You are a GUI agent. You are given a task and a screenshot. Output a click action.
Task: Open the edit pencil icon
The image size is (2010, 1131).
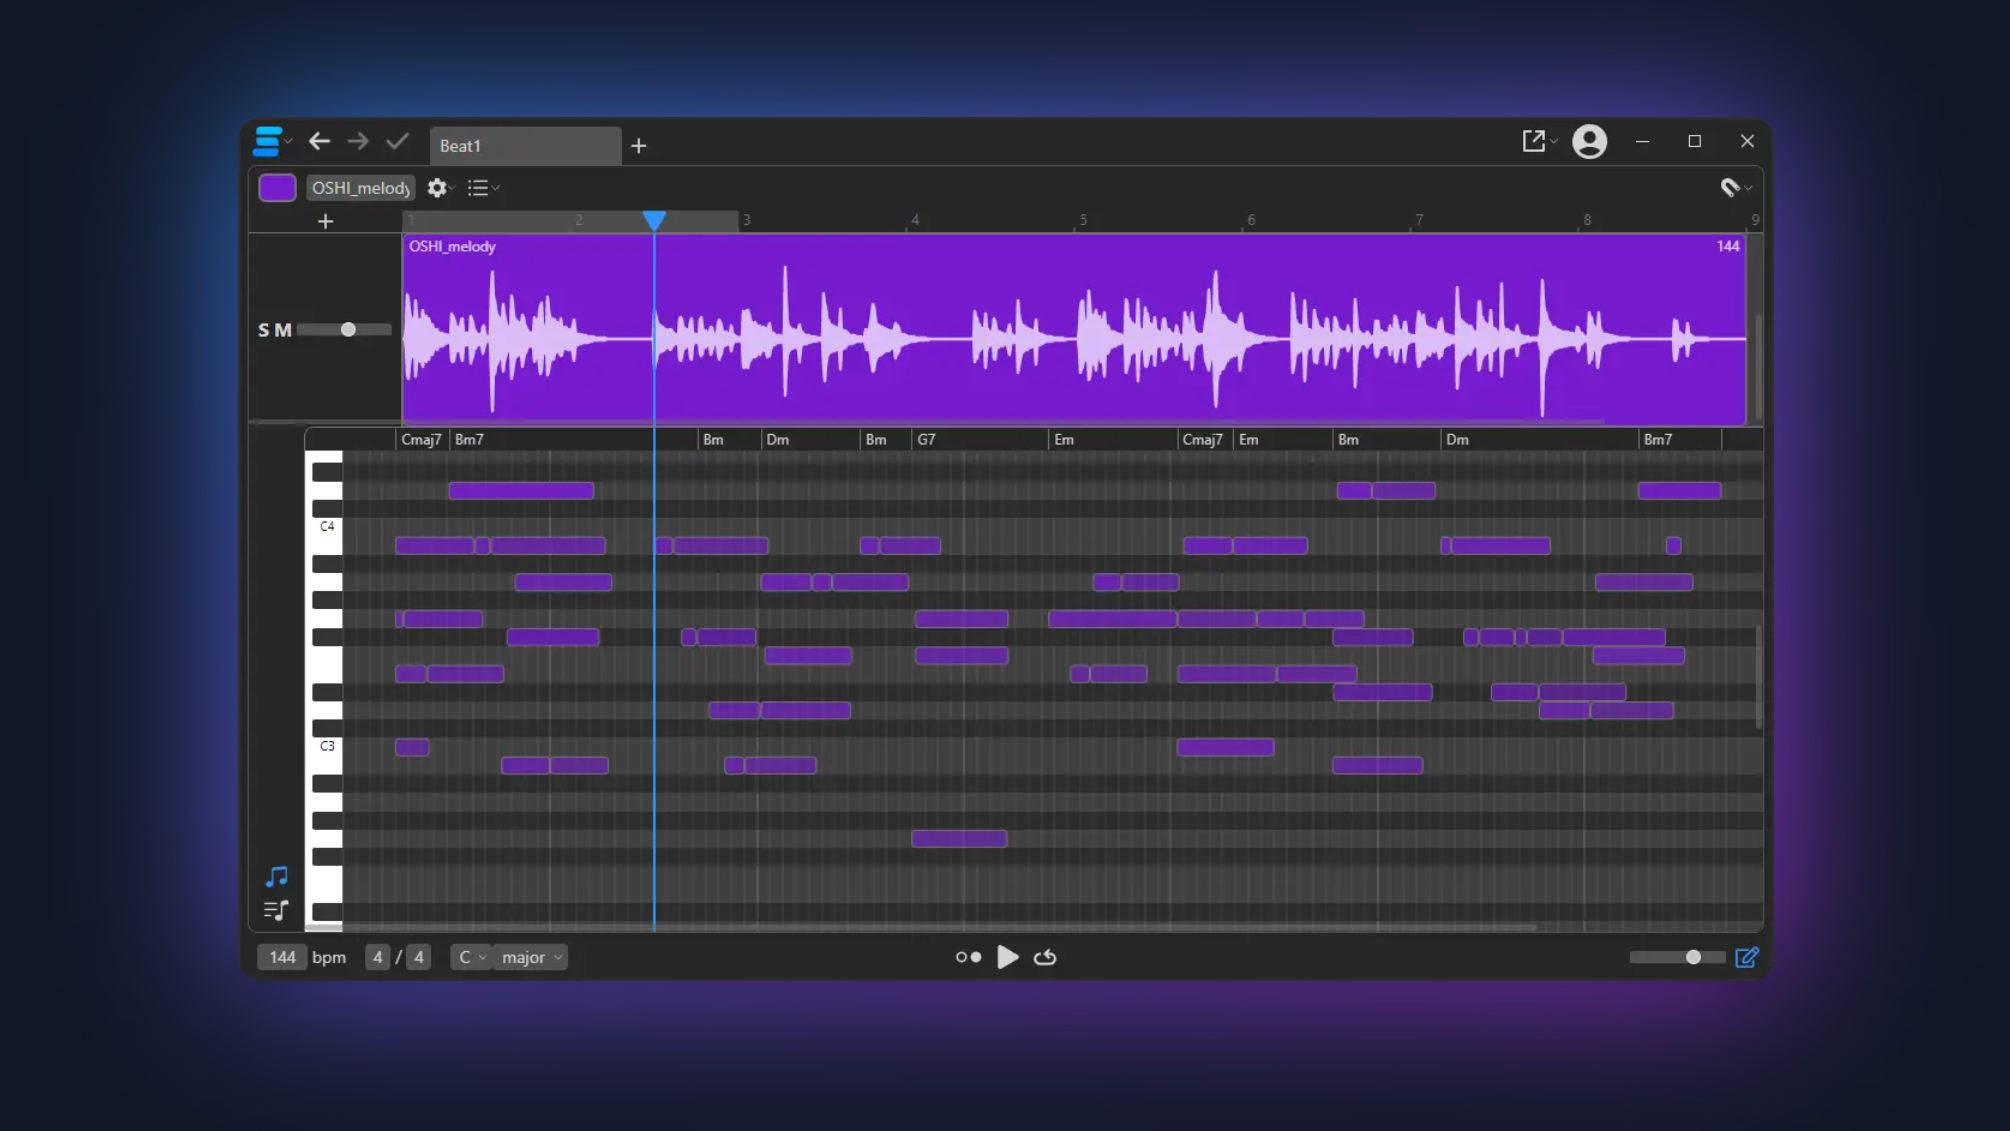(1747, 957)
